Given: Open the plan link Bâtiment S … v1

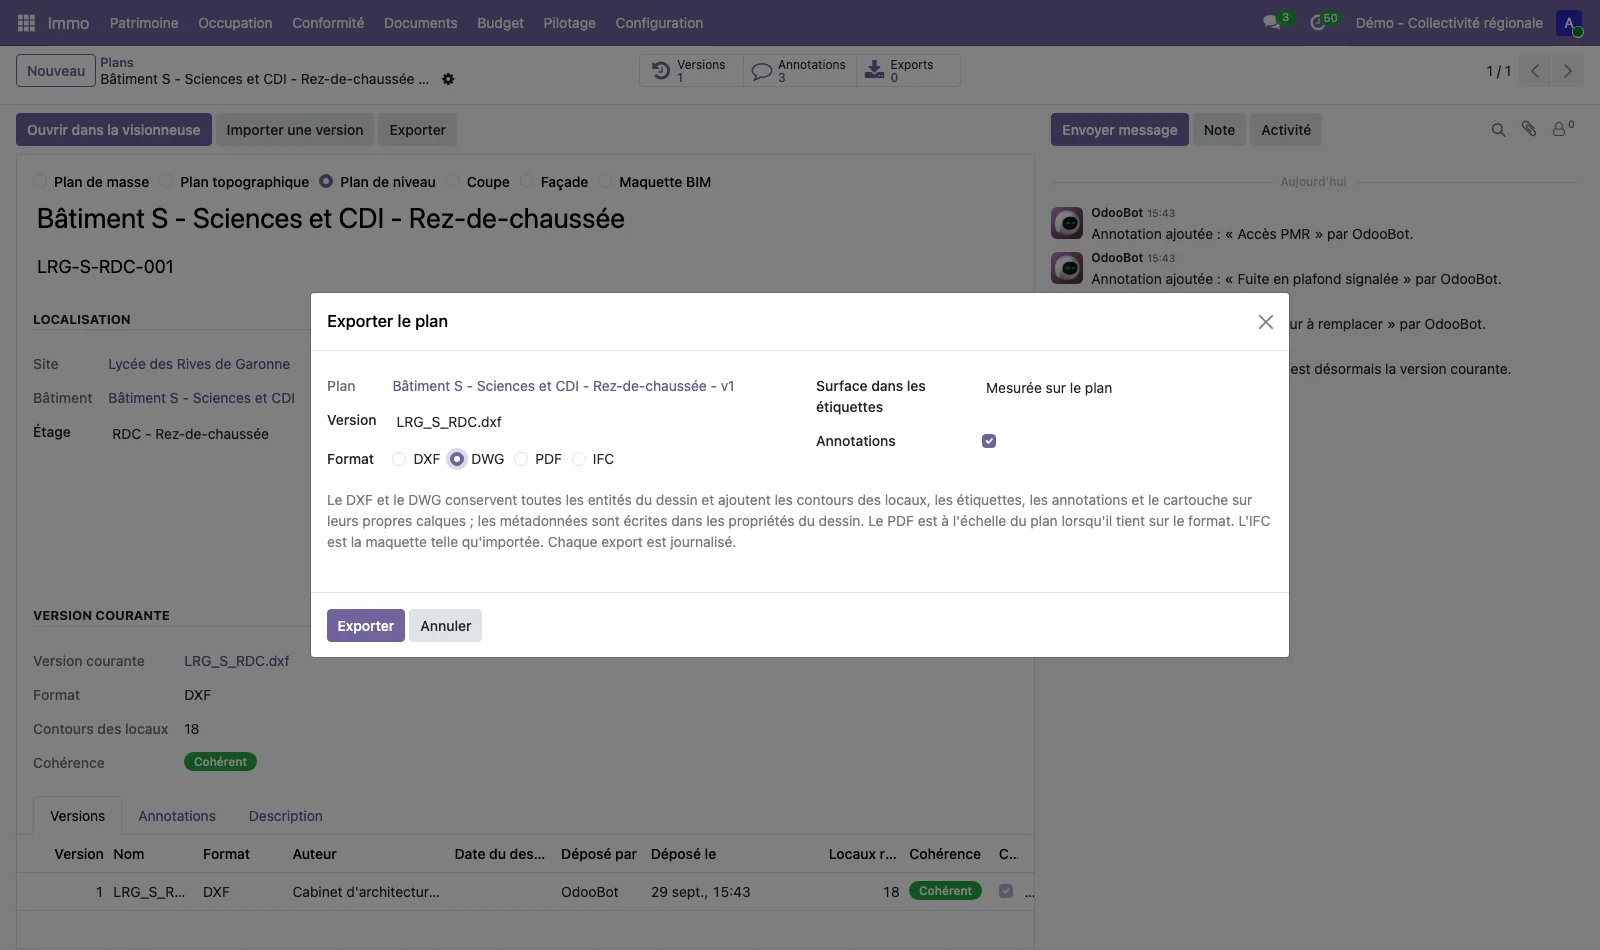Looking at the screenshot, I should click(563, 386).
